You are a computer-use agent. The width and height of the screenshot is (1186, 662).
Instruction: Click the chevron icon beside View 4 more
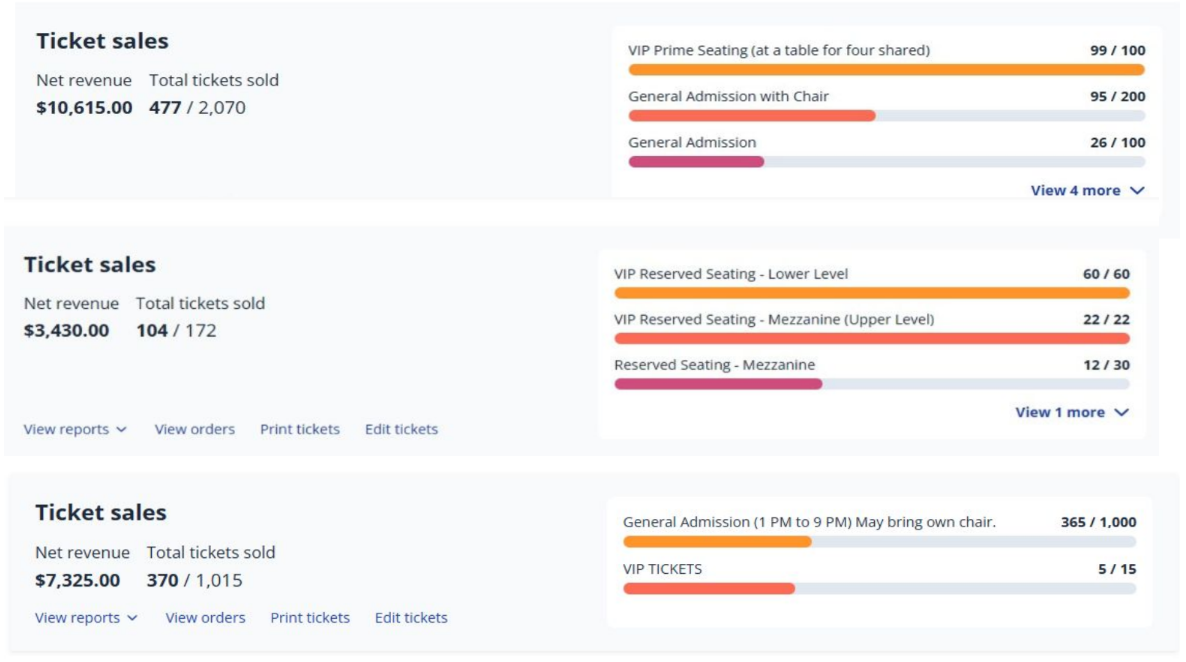pyautogui.click(x=1137, y=191)
